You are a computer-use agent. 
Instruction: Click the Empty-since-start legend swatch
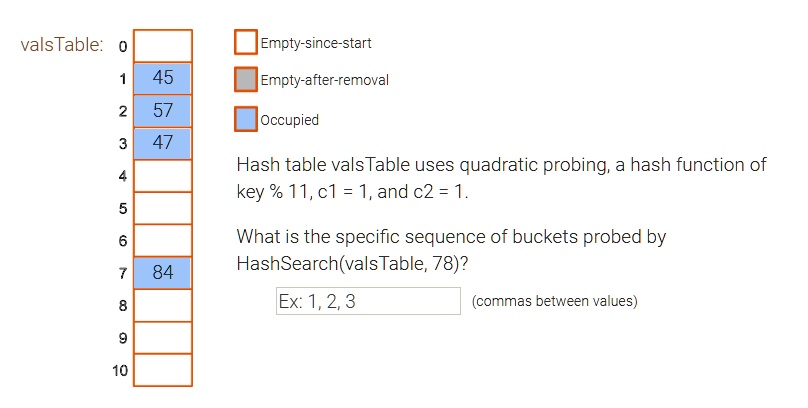tap(245, 43)
